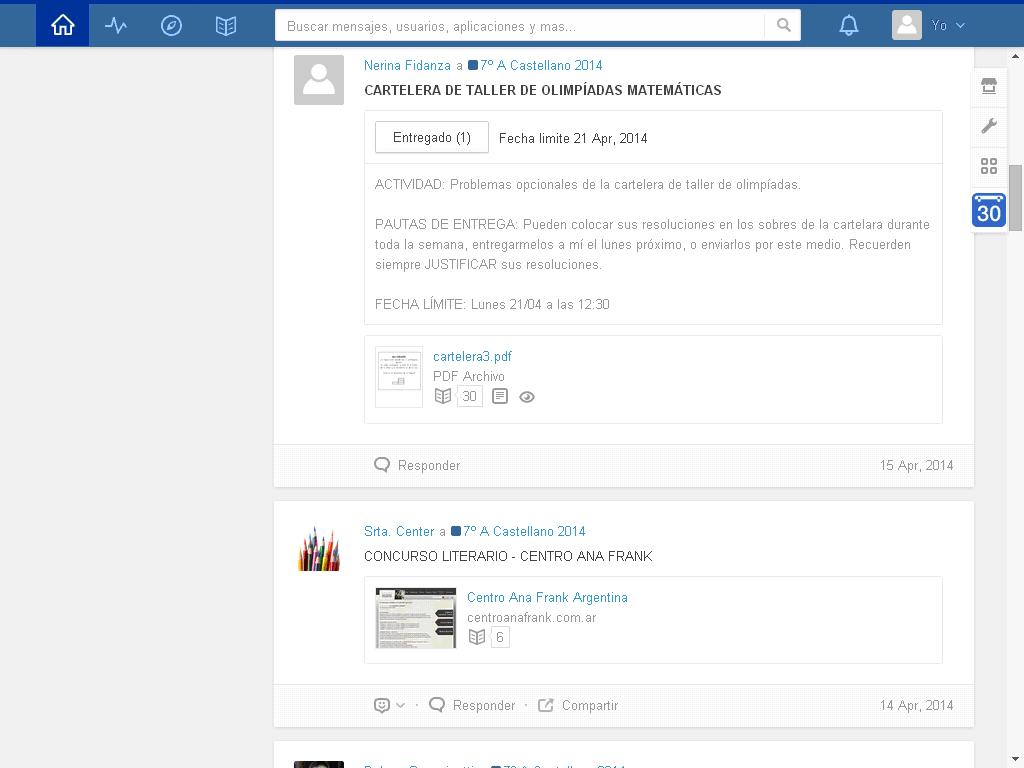Screen dimensions: 1024x768
Task: Open the Library book icon in the navbar
Action: [226, 25]
